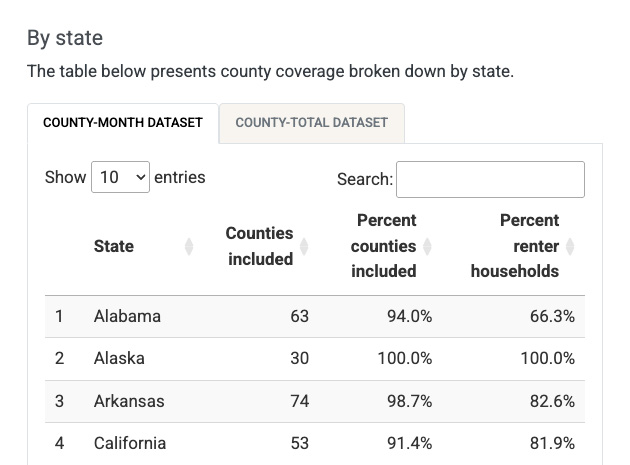This screenshot has height=465, width=630.
Task: Click the State column header
Action: pos(114,246)
